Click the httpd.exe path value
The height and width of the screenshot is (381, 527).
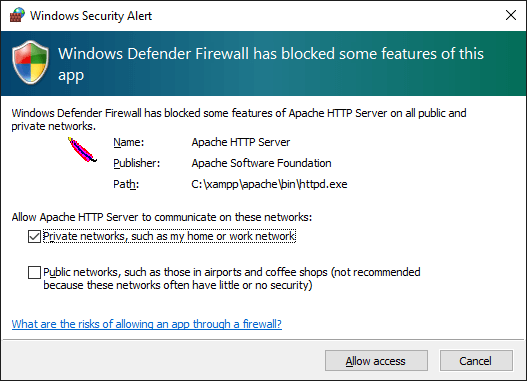click(x=269, y=184)
